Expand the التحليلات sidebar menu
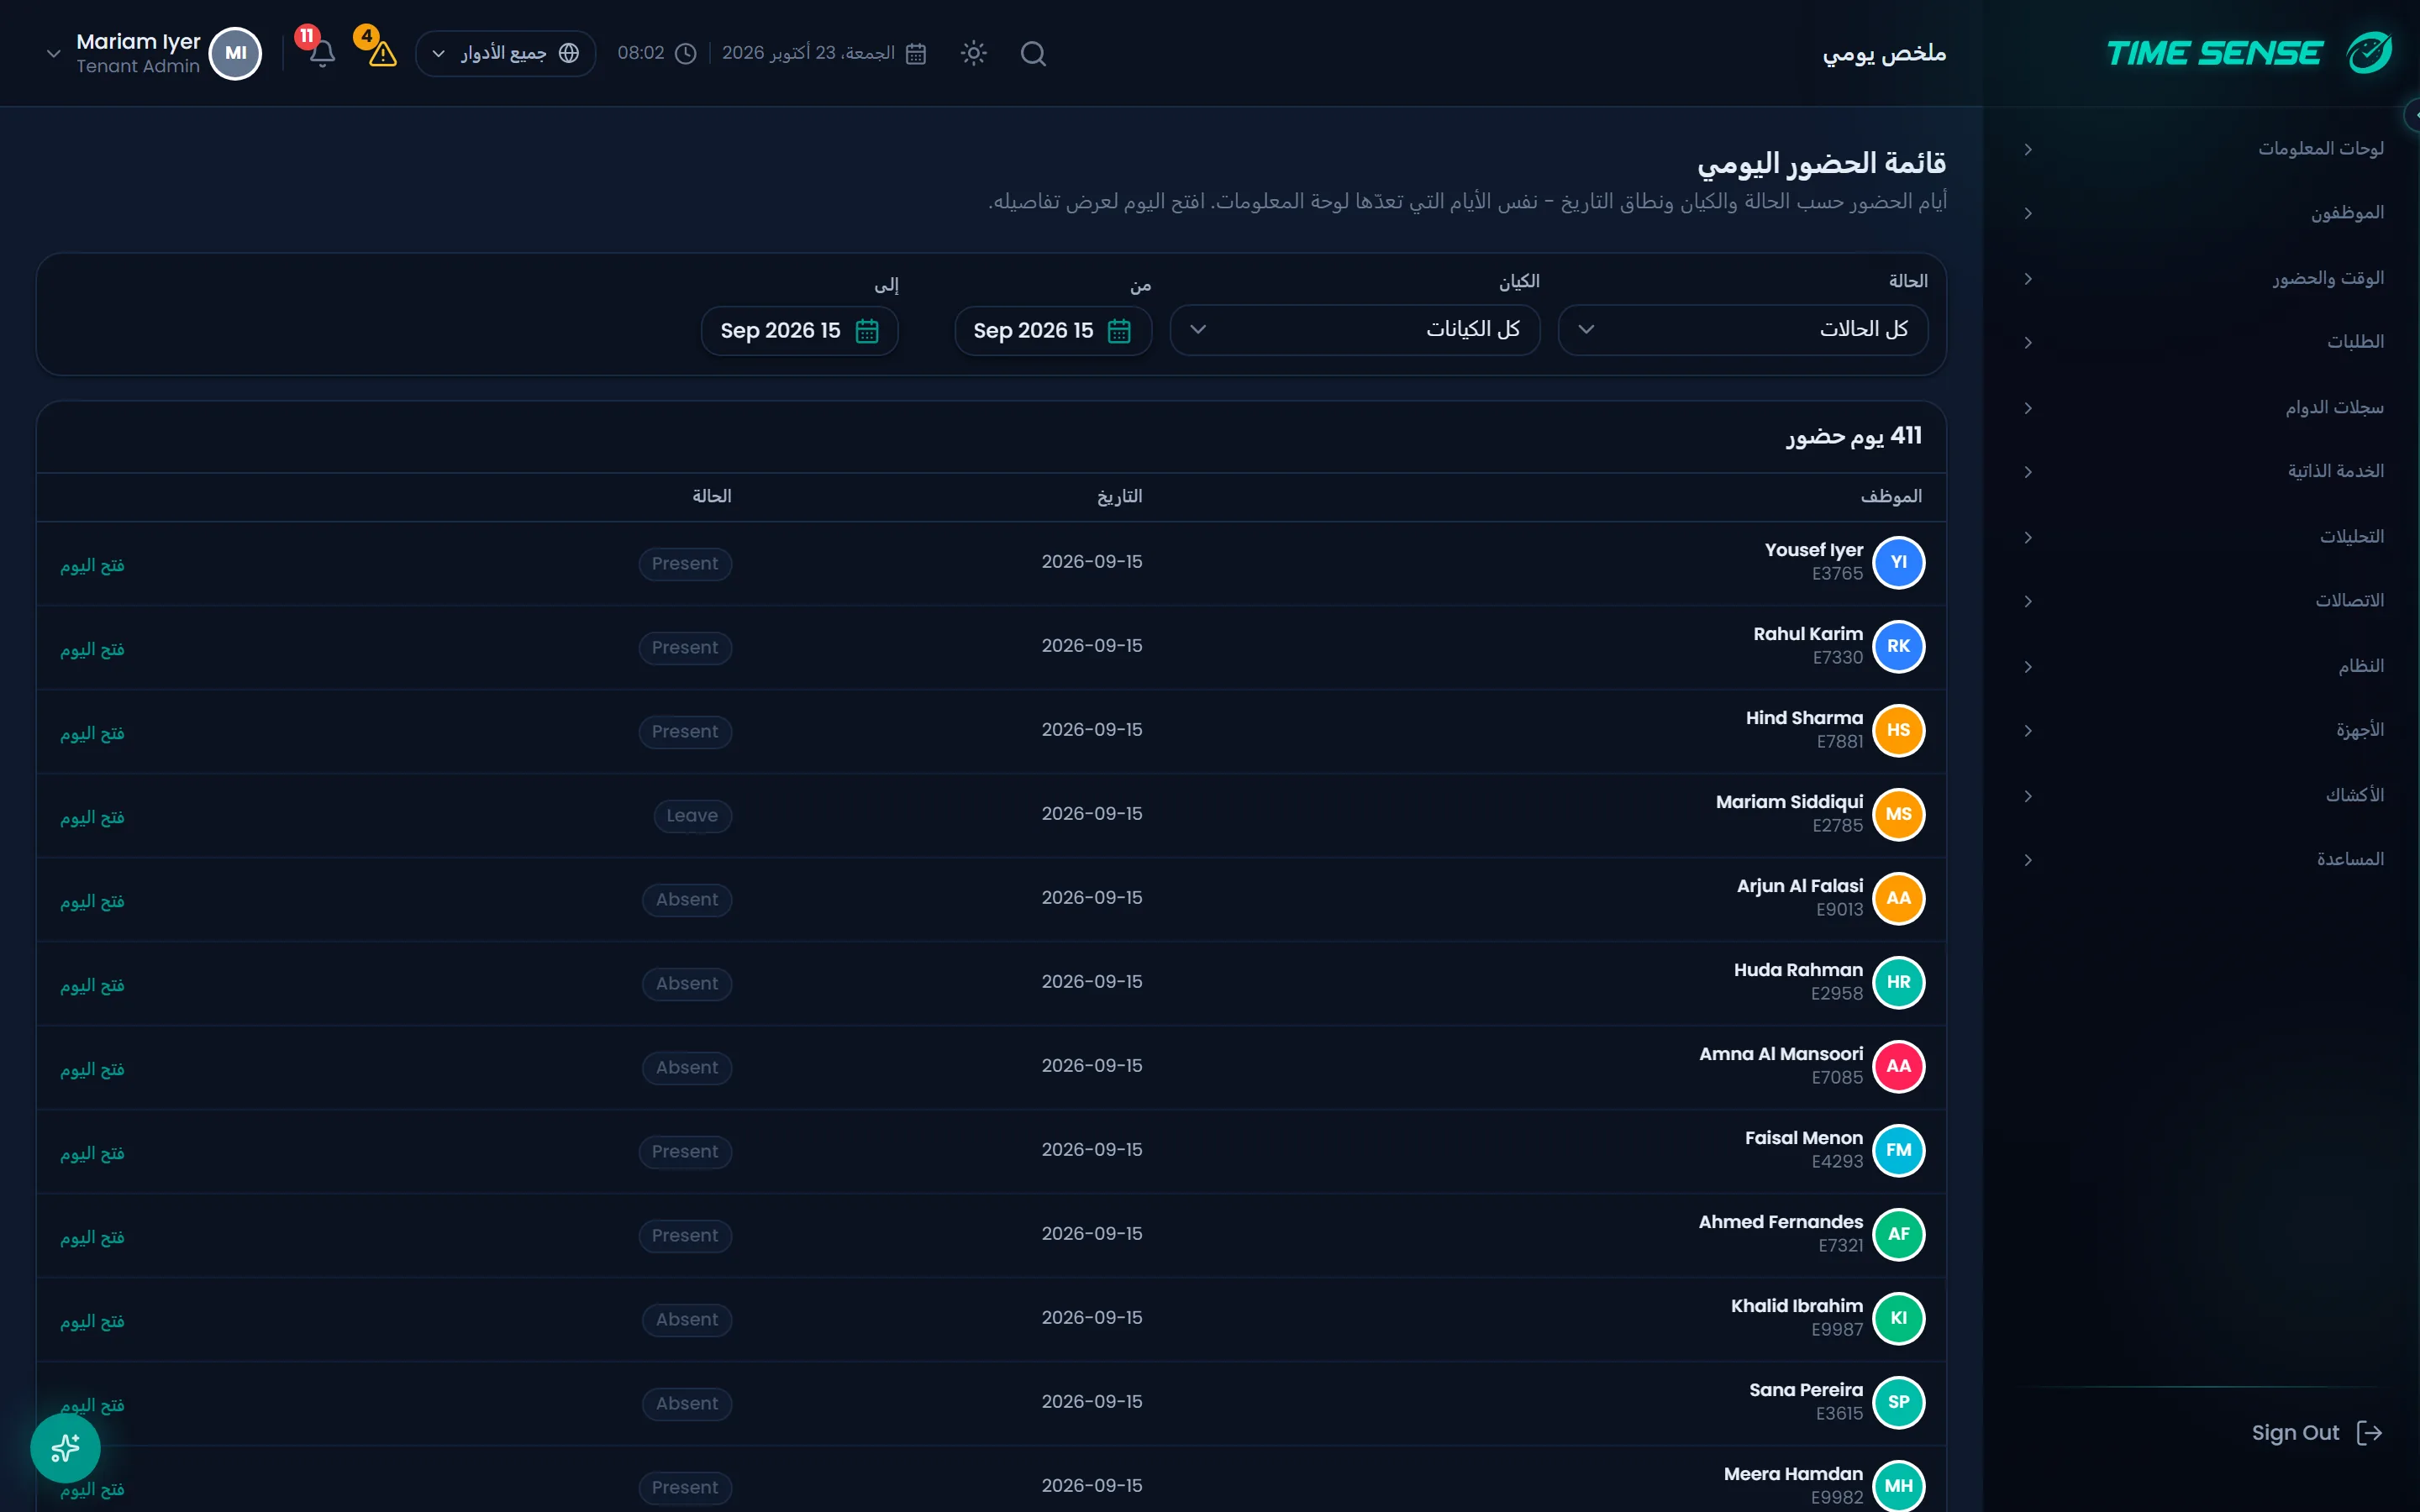 point(2204,537)
